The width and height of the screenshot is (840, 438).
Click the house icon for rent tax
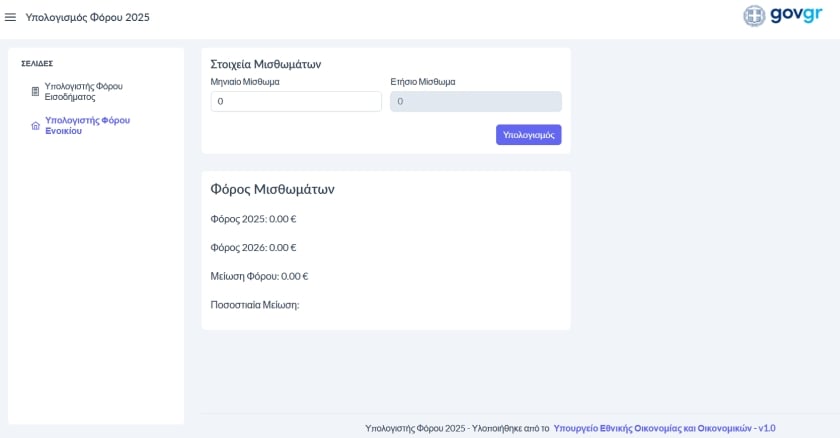coord(35,126)
